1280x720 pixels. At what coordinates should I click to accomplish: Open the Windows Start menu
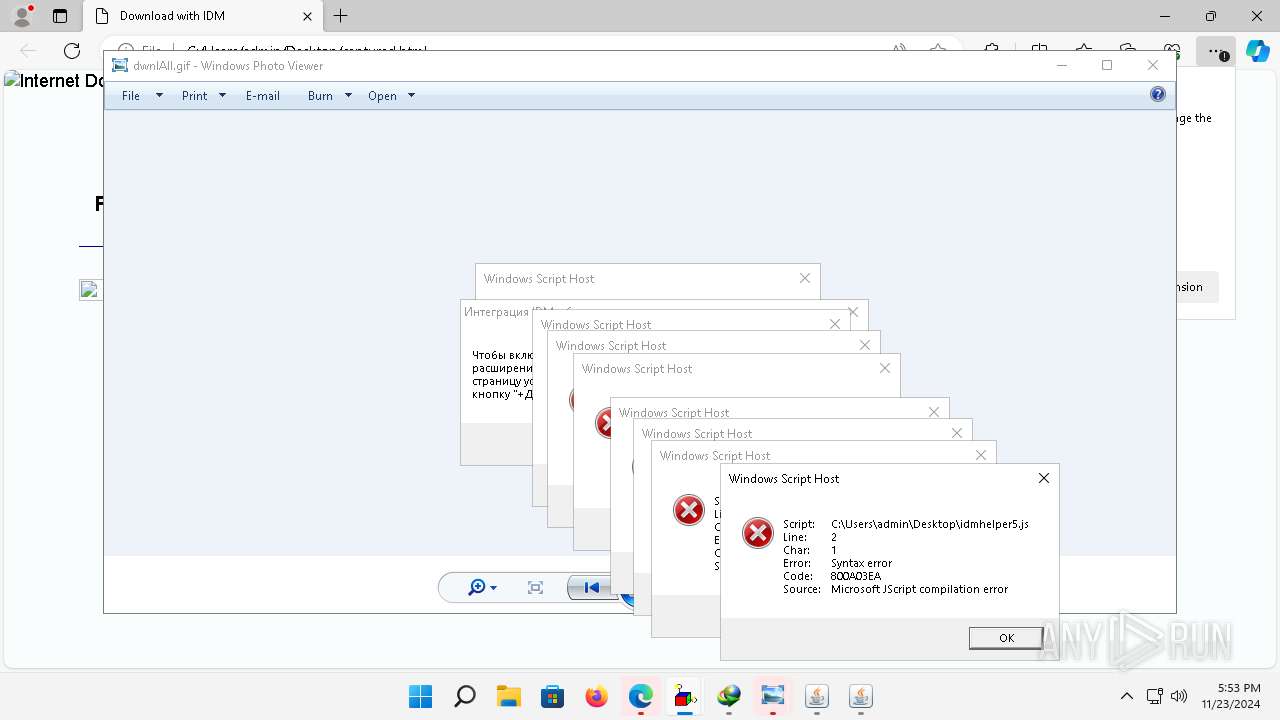coord(421,696)
